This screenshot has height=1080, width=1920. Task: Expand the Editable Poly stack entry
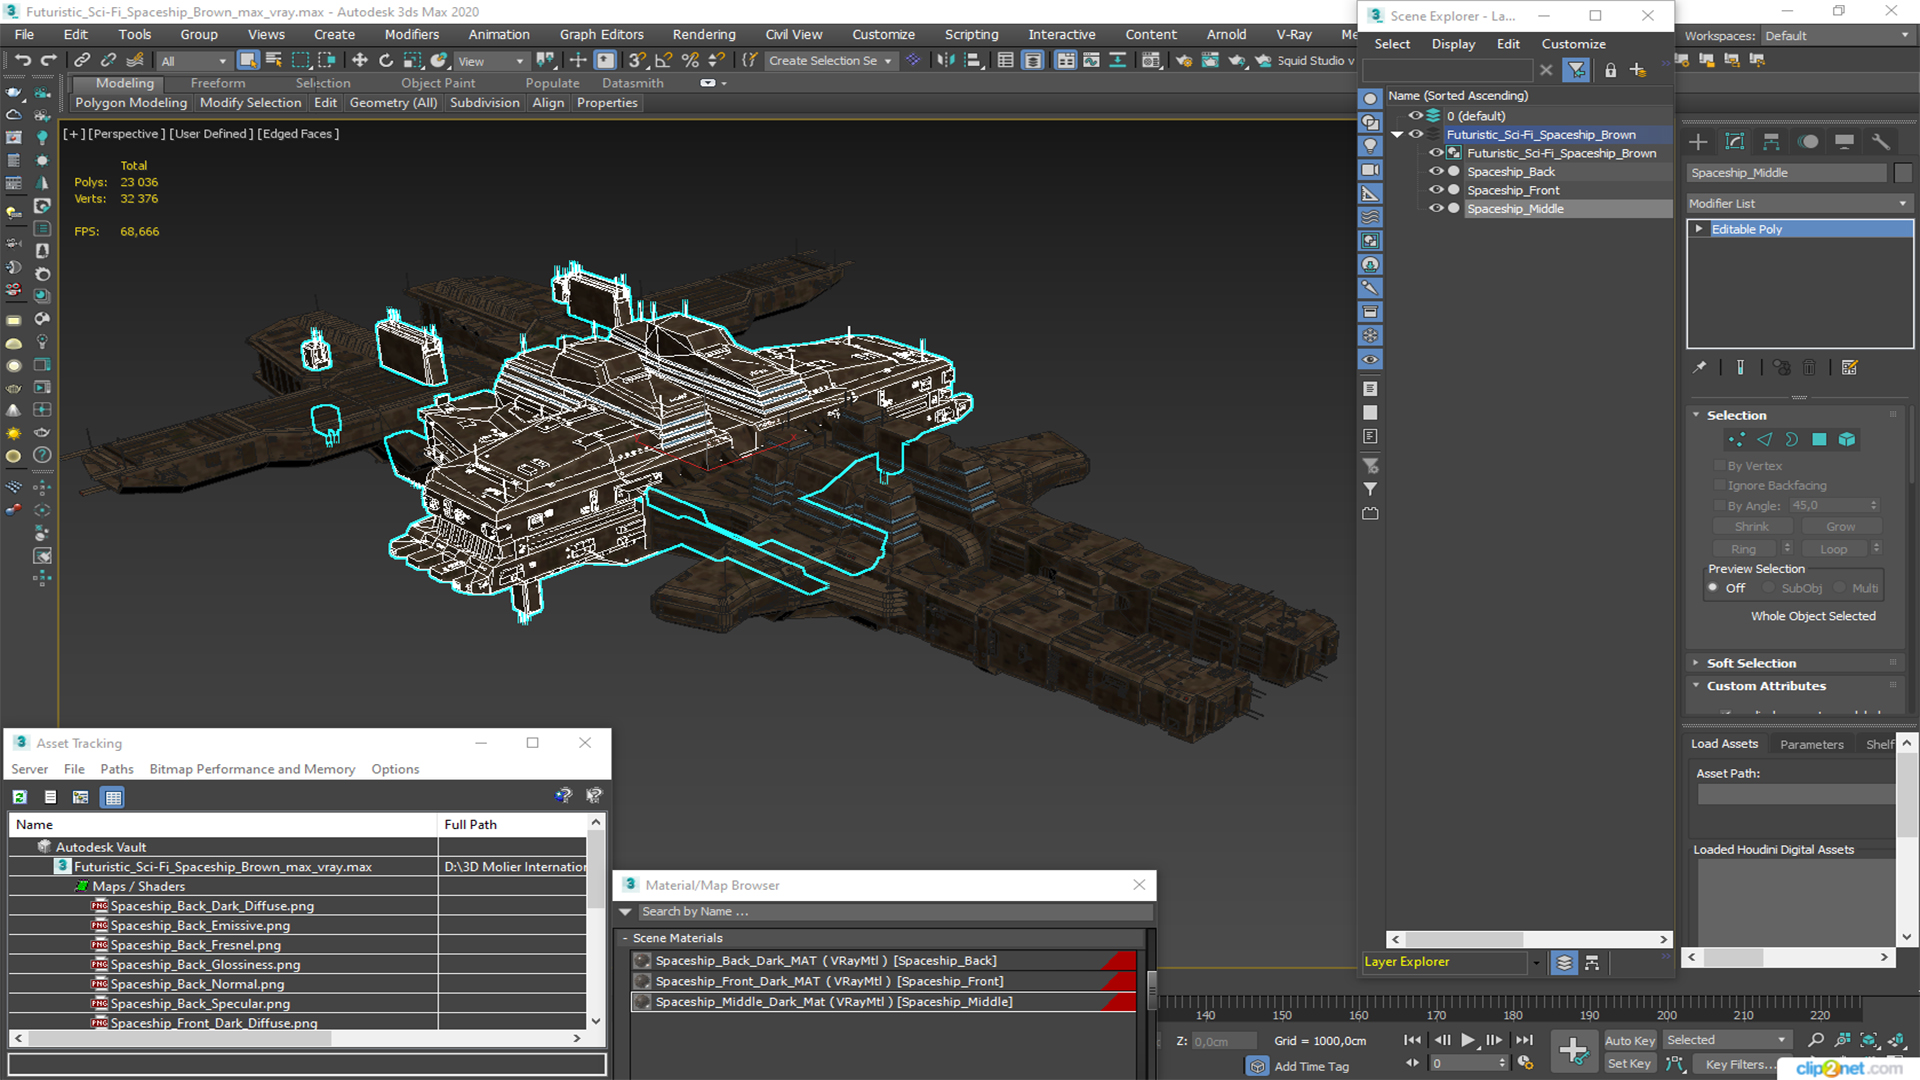click(x=1698, y=229)
